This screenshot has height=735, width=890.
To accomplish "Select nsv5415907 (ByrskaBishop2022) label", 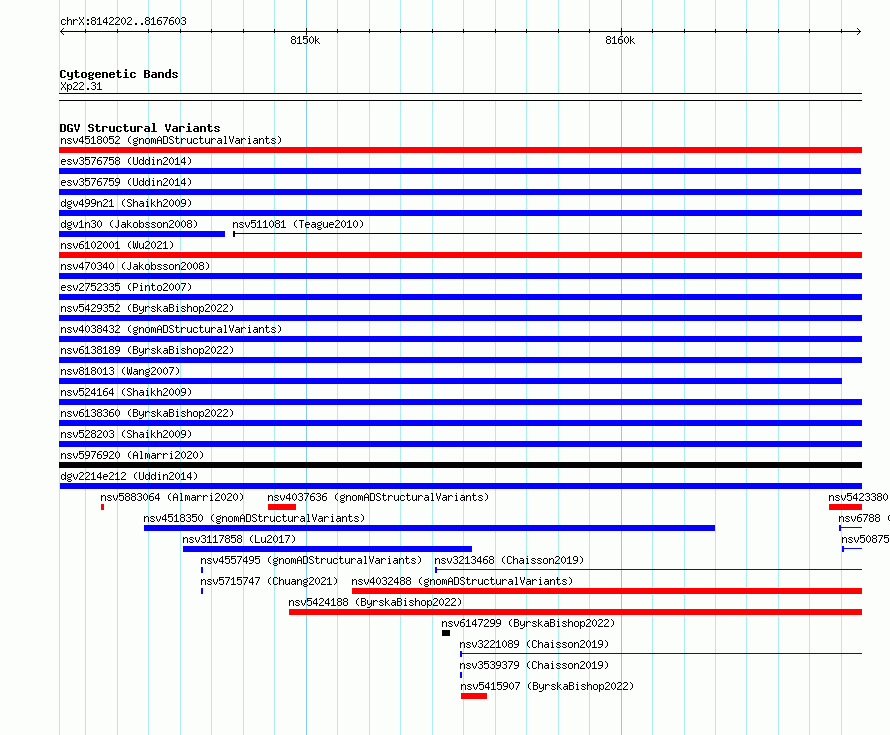I will click(x=547, y=686).
